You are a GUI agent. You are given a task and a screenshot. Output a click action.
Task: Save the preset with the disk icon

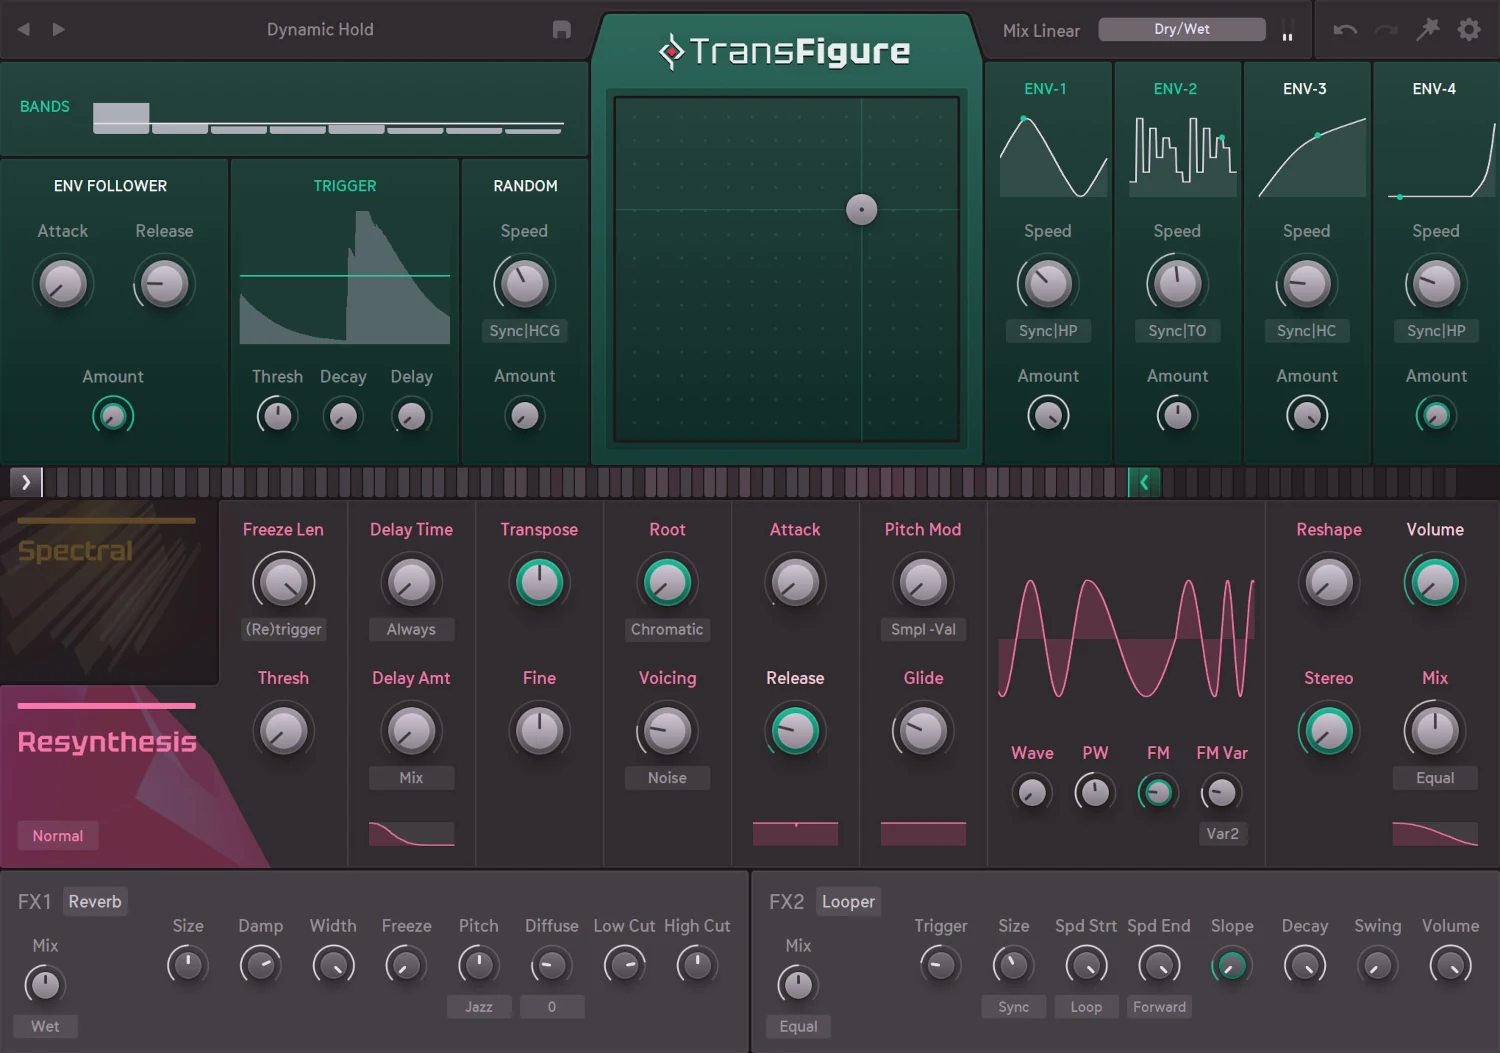[561, 30]
